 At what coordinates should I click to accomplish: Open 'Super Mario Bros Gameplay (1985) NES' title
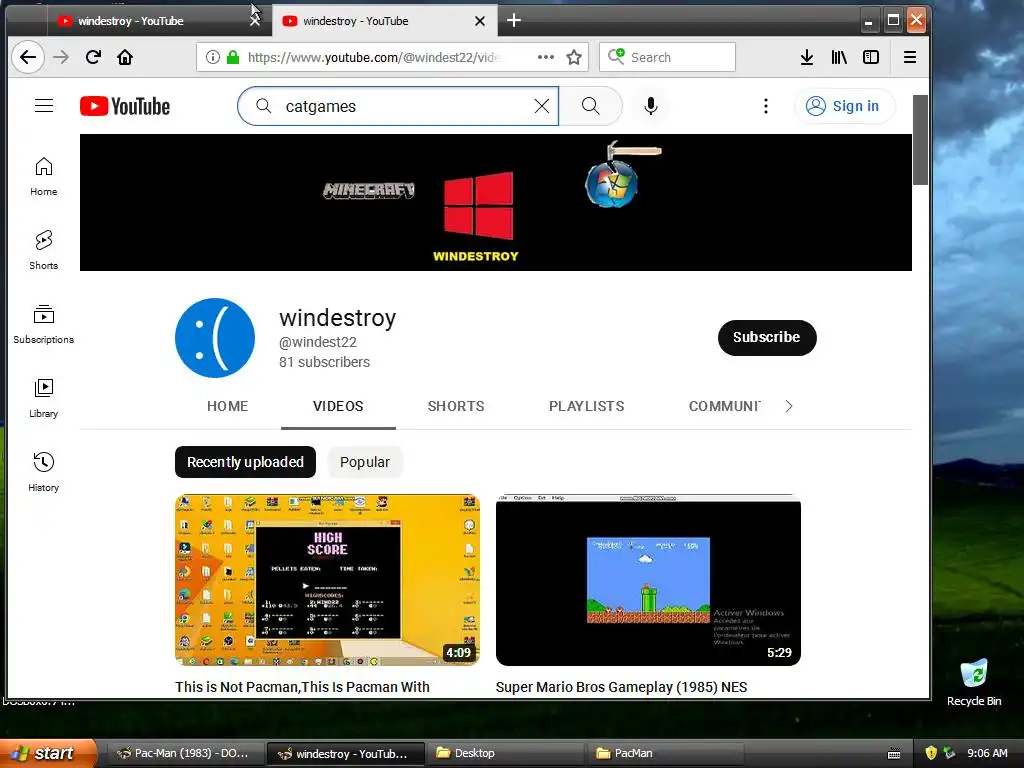click(x=621, y=687)
